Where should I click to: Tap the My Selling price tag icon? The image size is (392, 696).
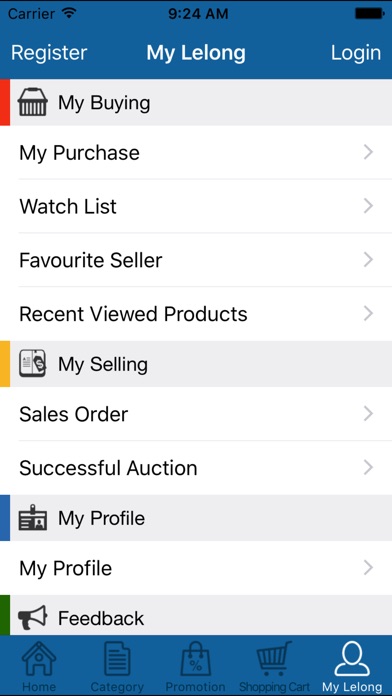click(x=32, y=364)
